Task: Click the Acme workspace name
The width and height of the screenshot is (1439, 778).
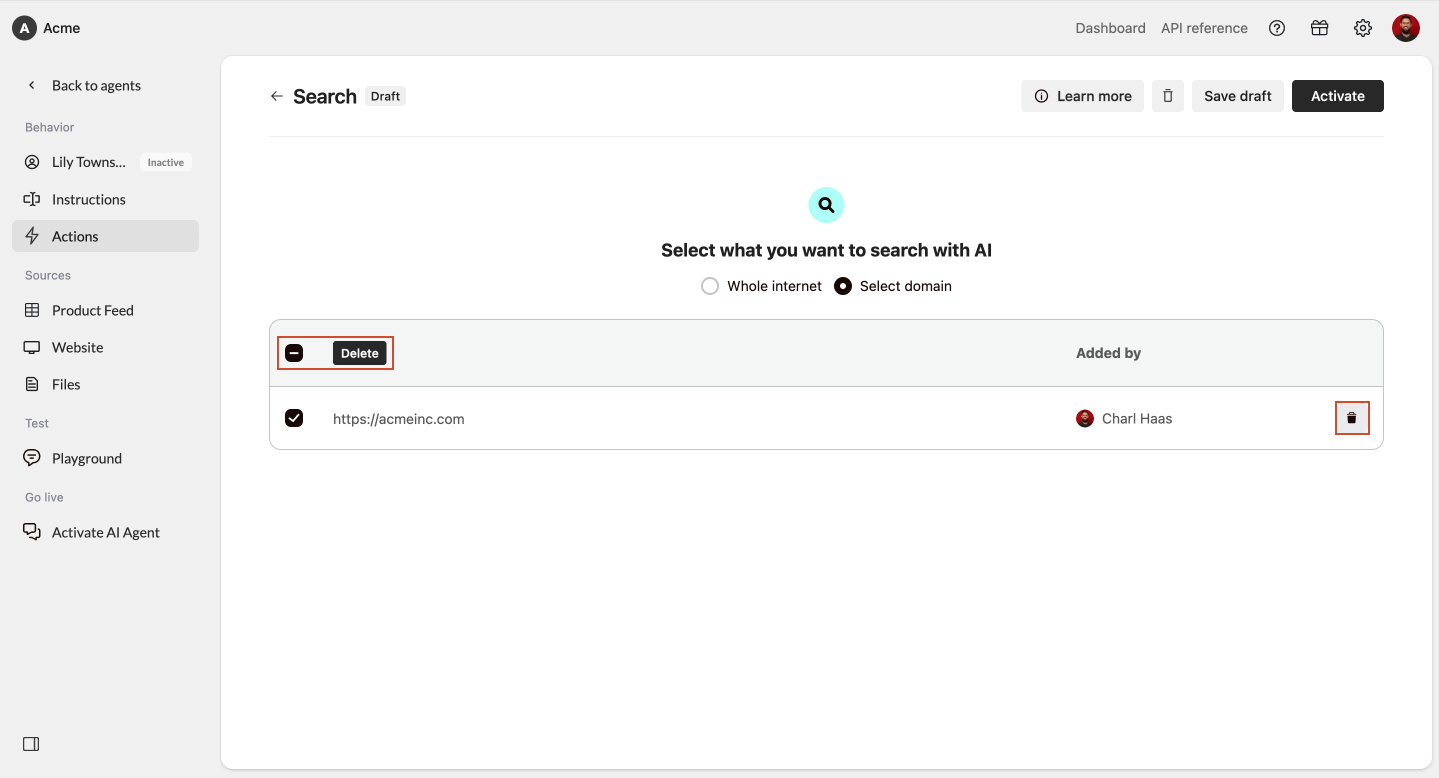Action: click(x=62, y=28)
